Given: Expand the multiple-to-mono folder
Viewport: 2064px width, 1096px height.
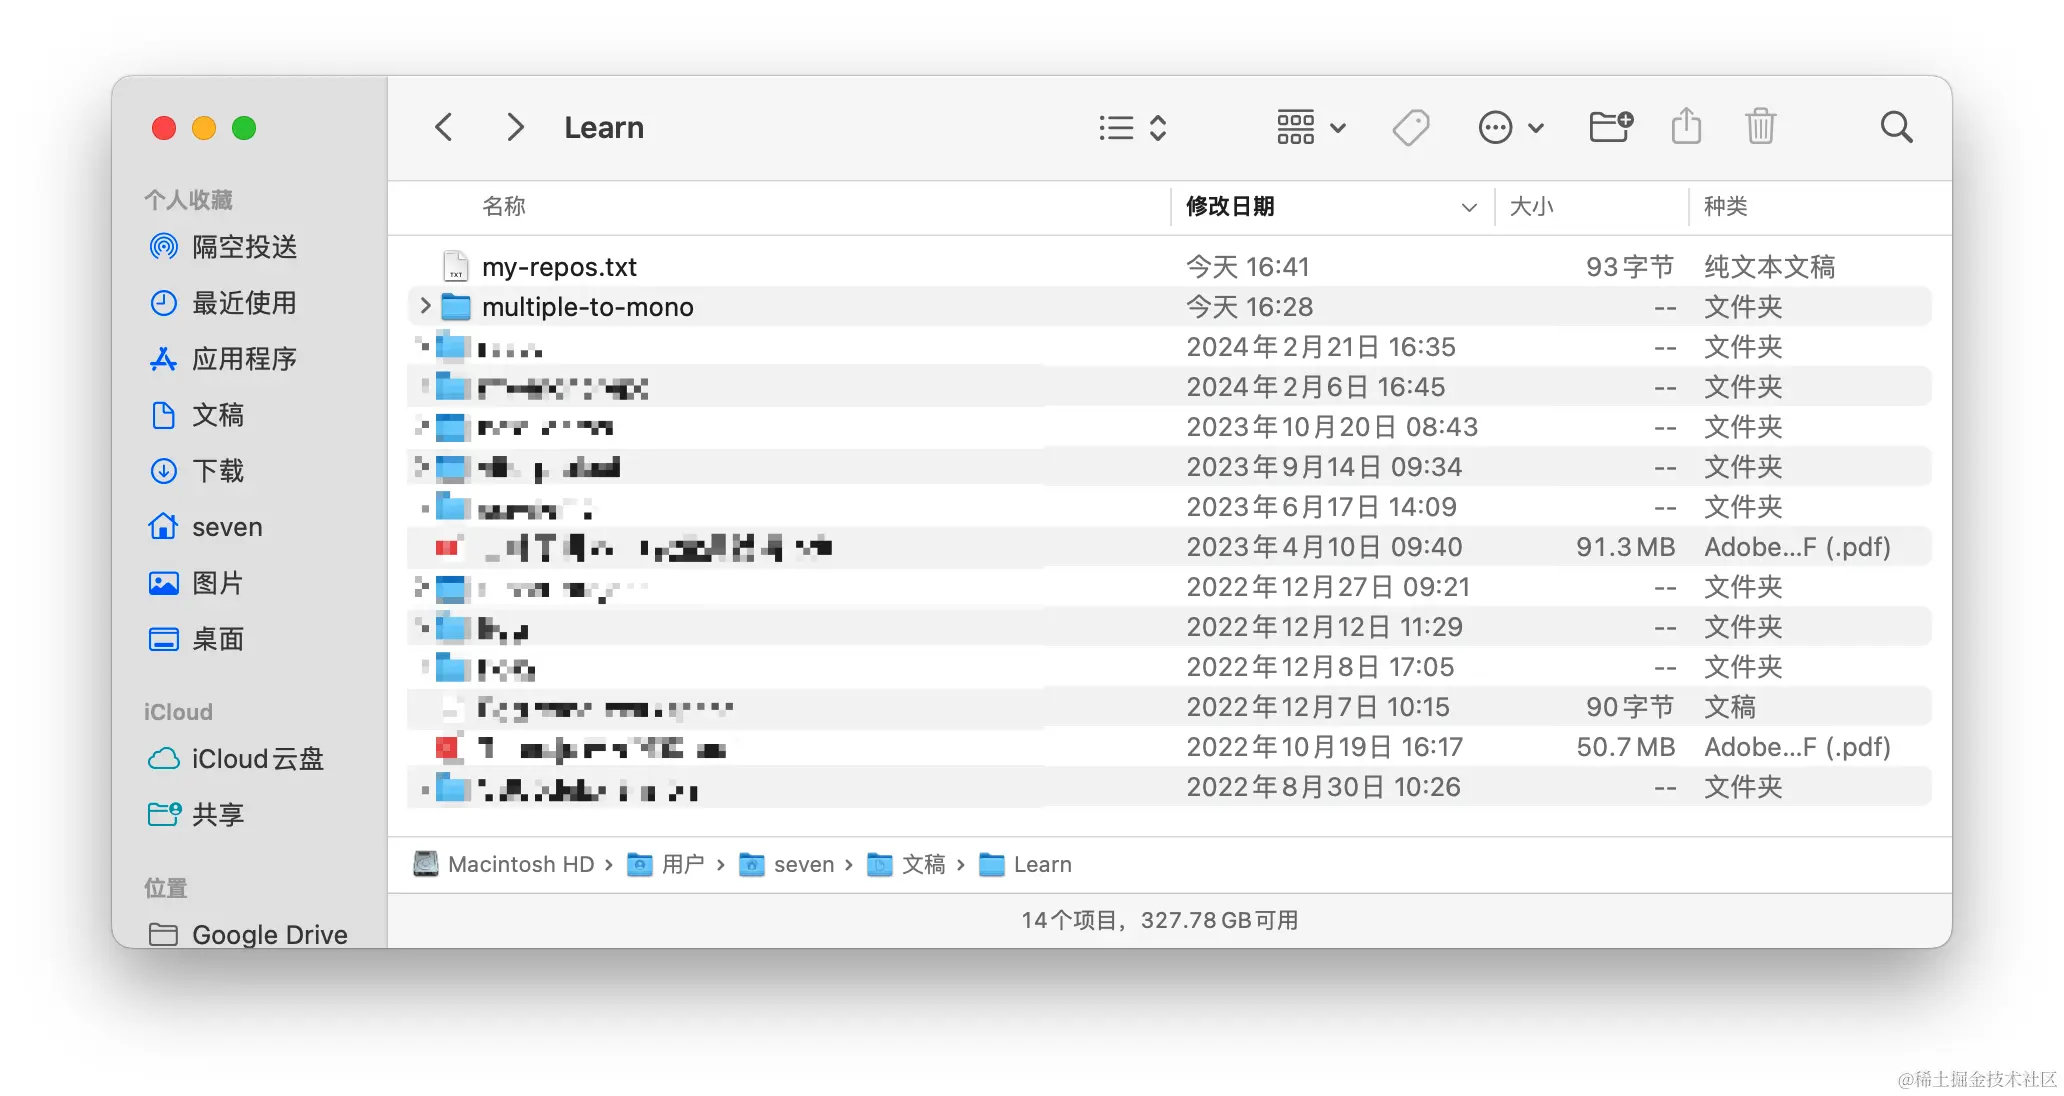Looking at the screenshot, I should 425,306.
